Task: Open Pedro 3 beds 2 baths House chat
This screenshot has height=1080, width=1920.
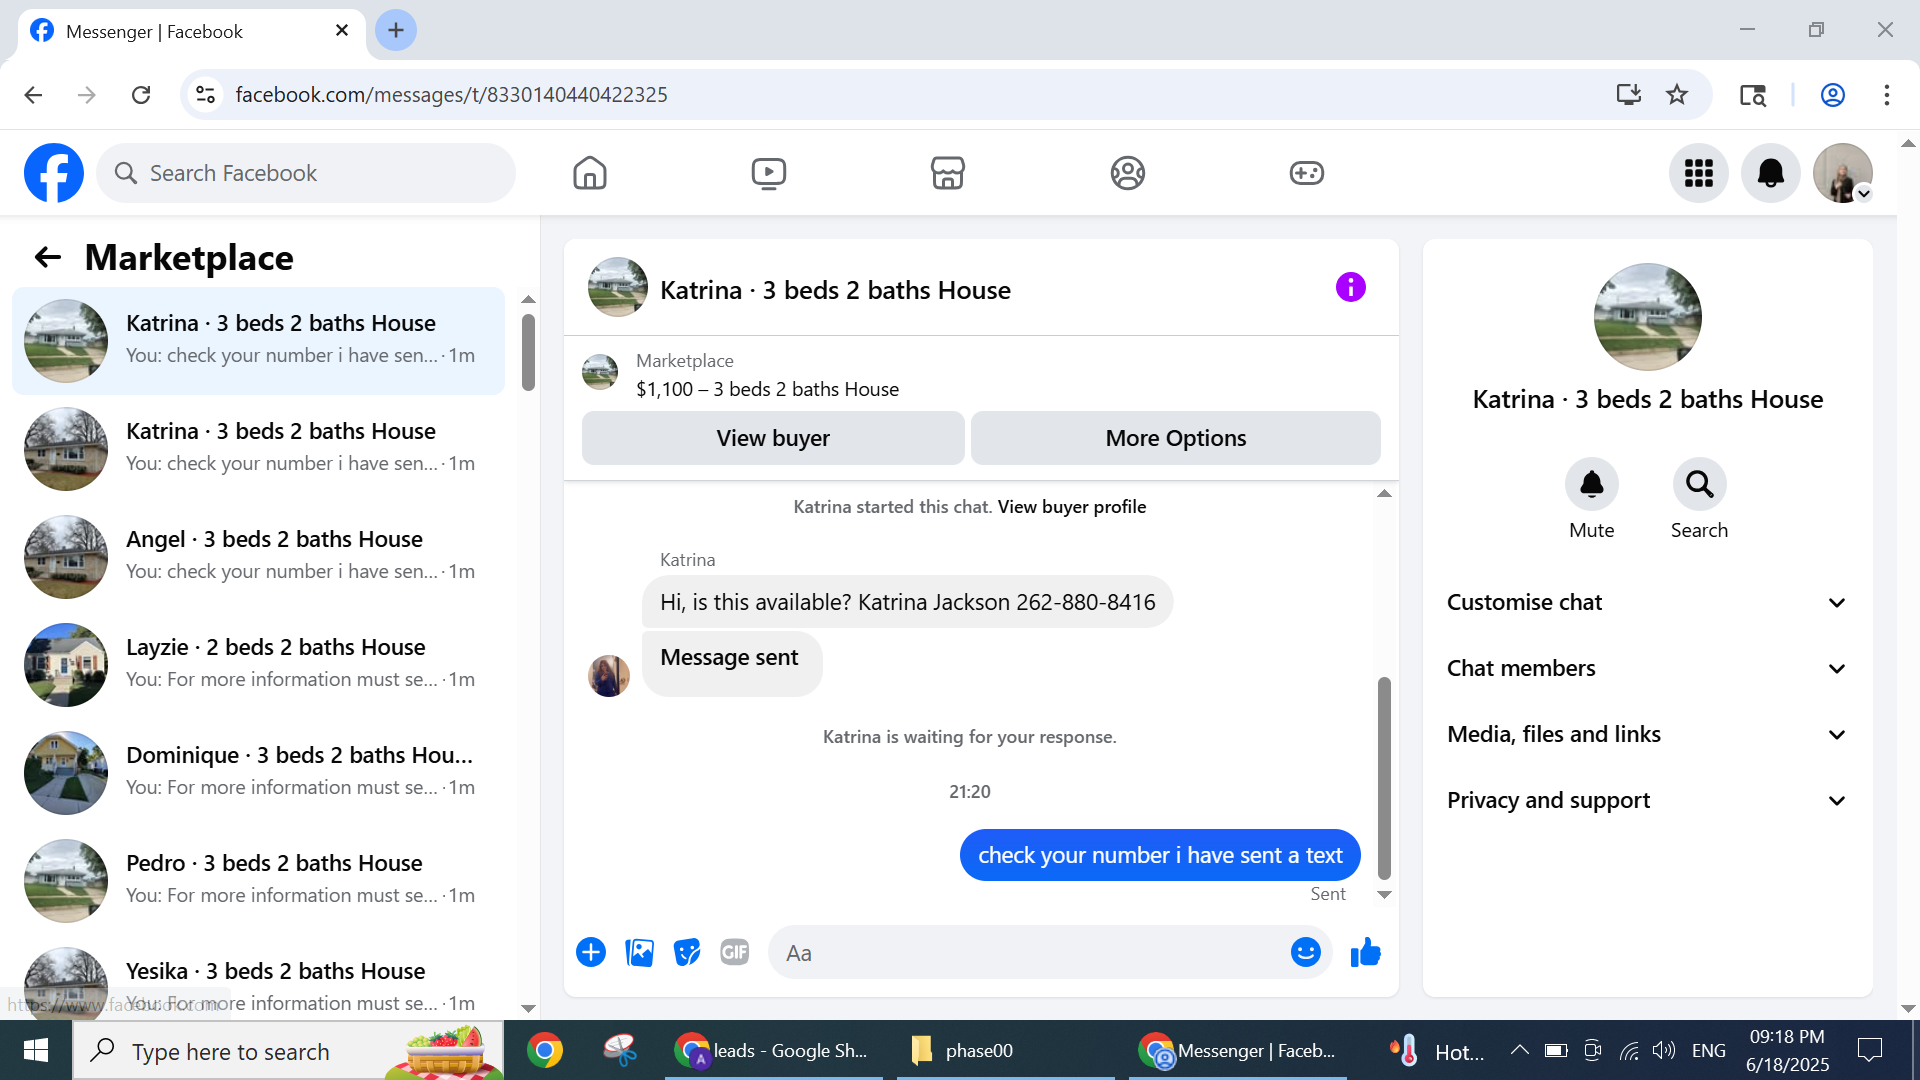Action: (x=258, y=881)
